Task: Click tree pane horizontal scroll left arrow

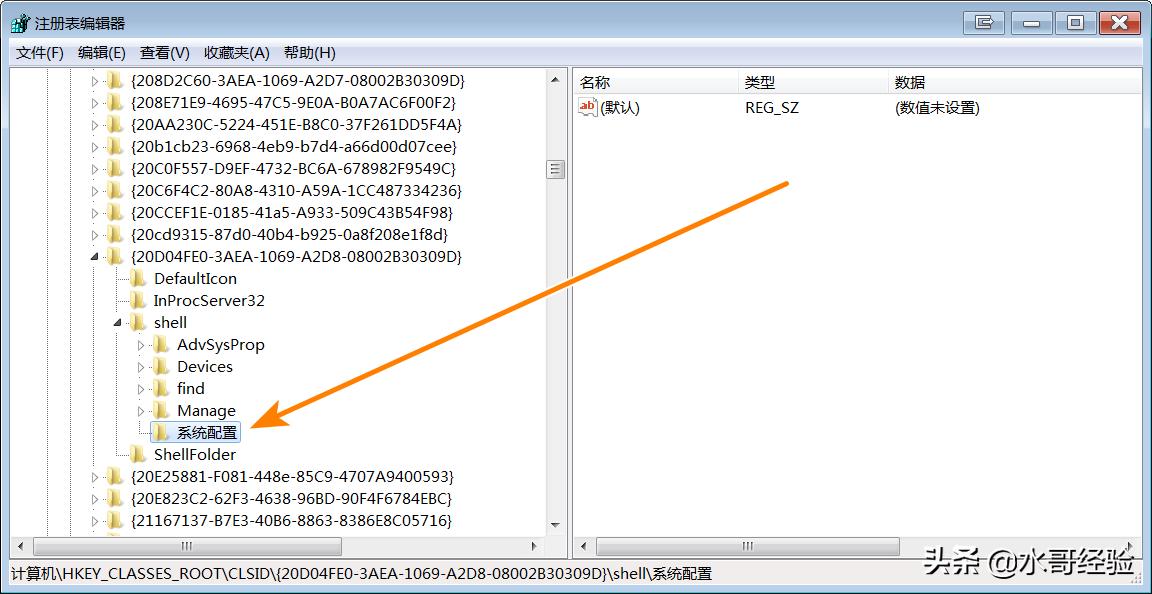Action: tap(20, 547)
